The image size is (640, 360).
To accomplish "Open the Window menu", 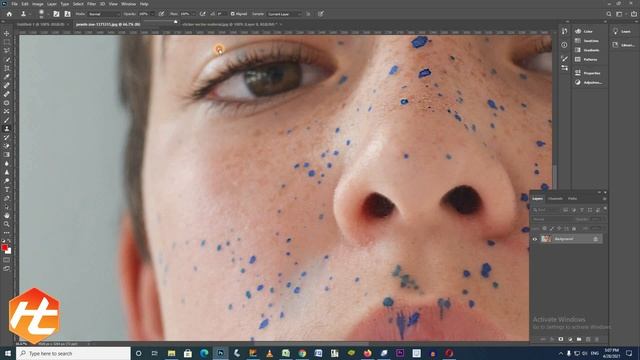I will point(129,4).
